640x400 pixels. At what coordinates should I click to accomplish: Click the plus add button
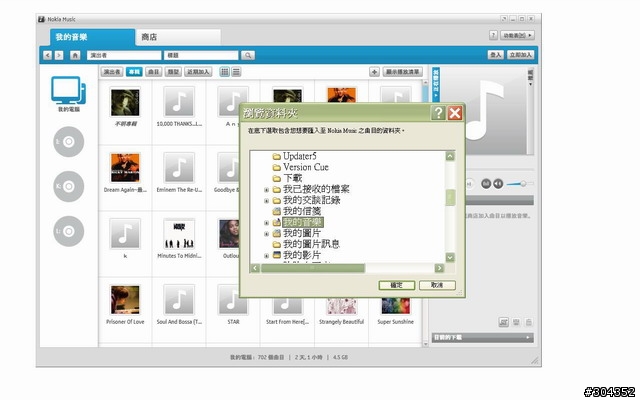pyautogui.click(x=374, y=72)
